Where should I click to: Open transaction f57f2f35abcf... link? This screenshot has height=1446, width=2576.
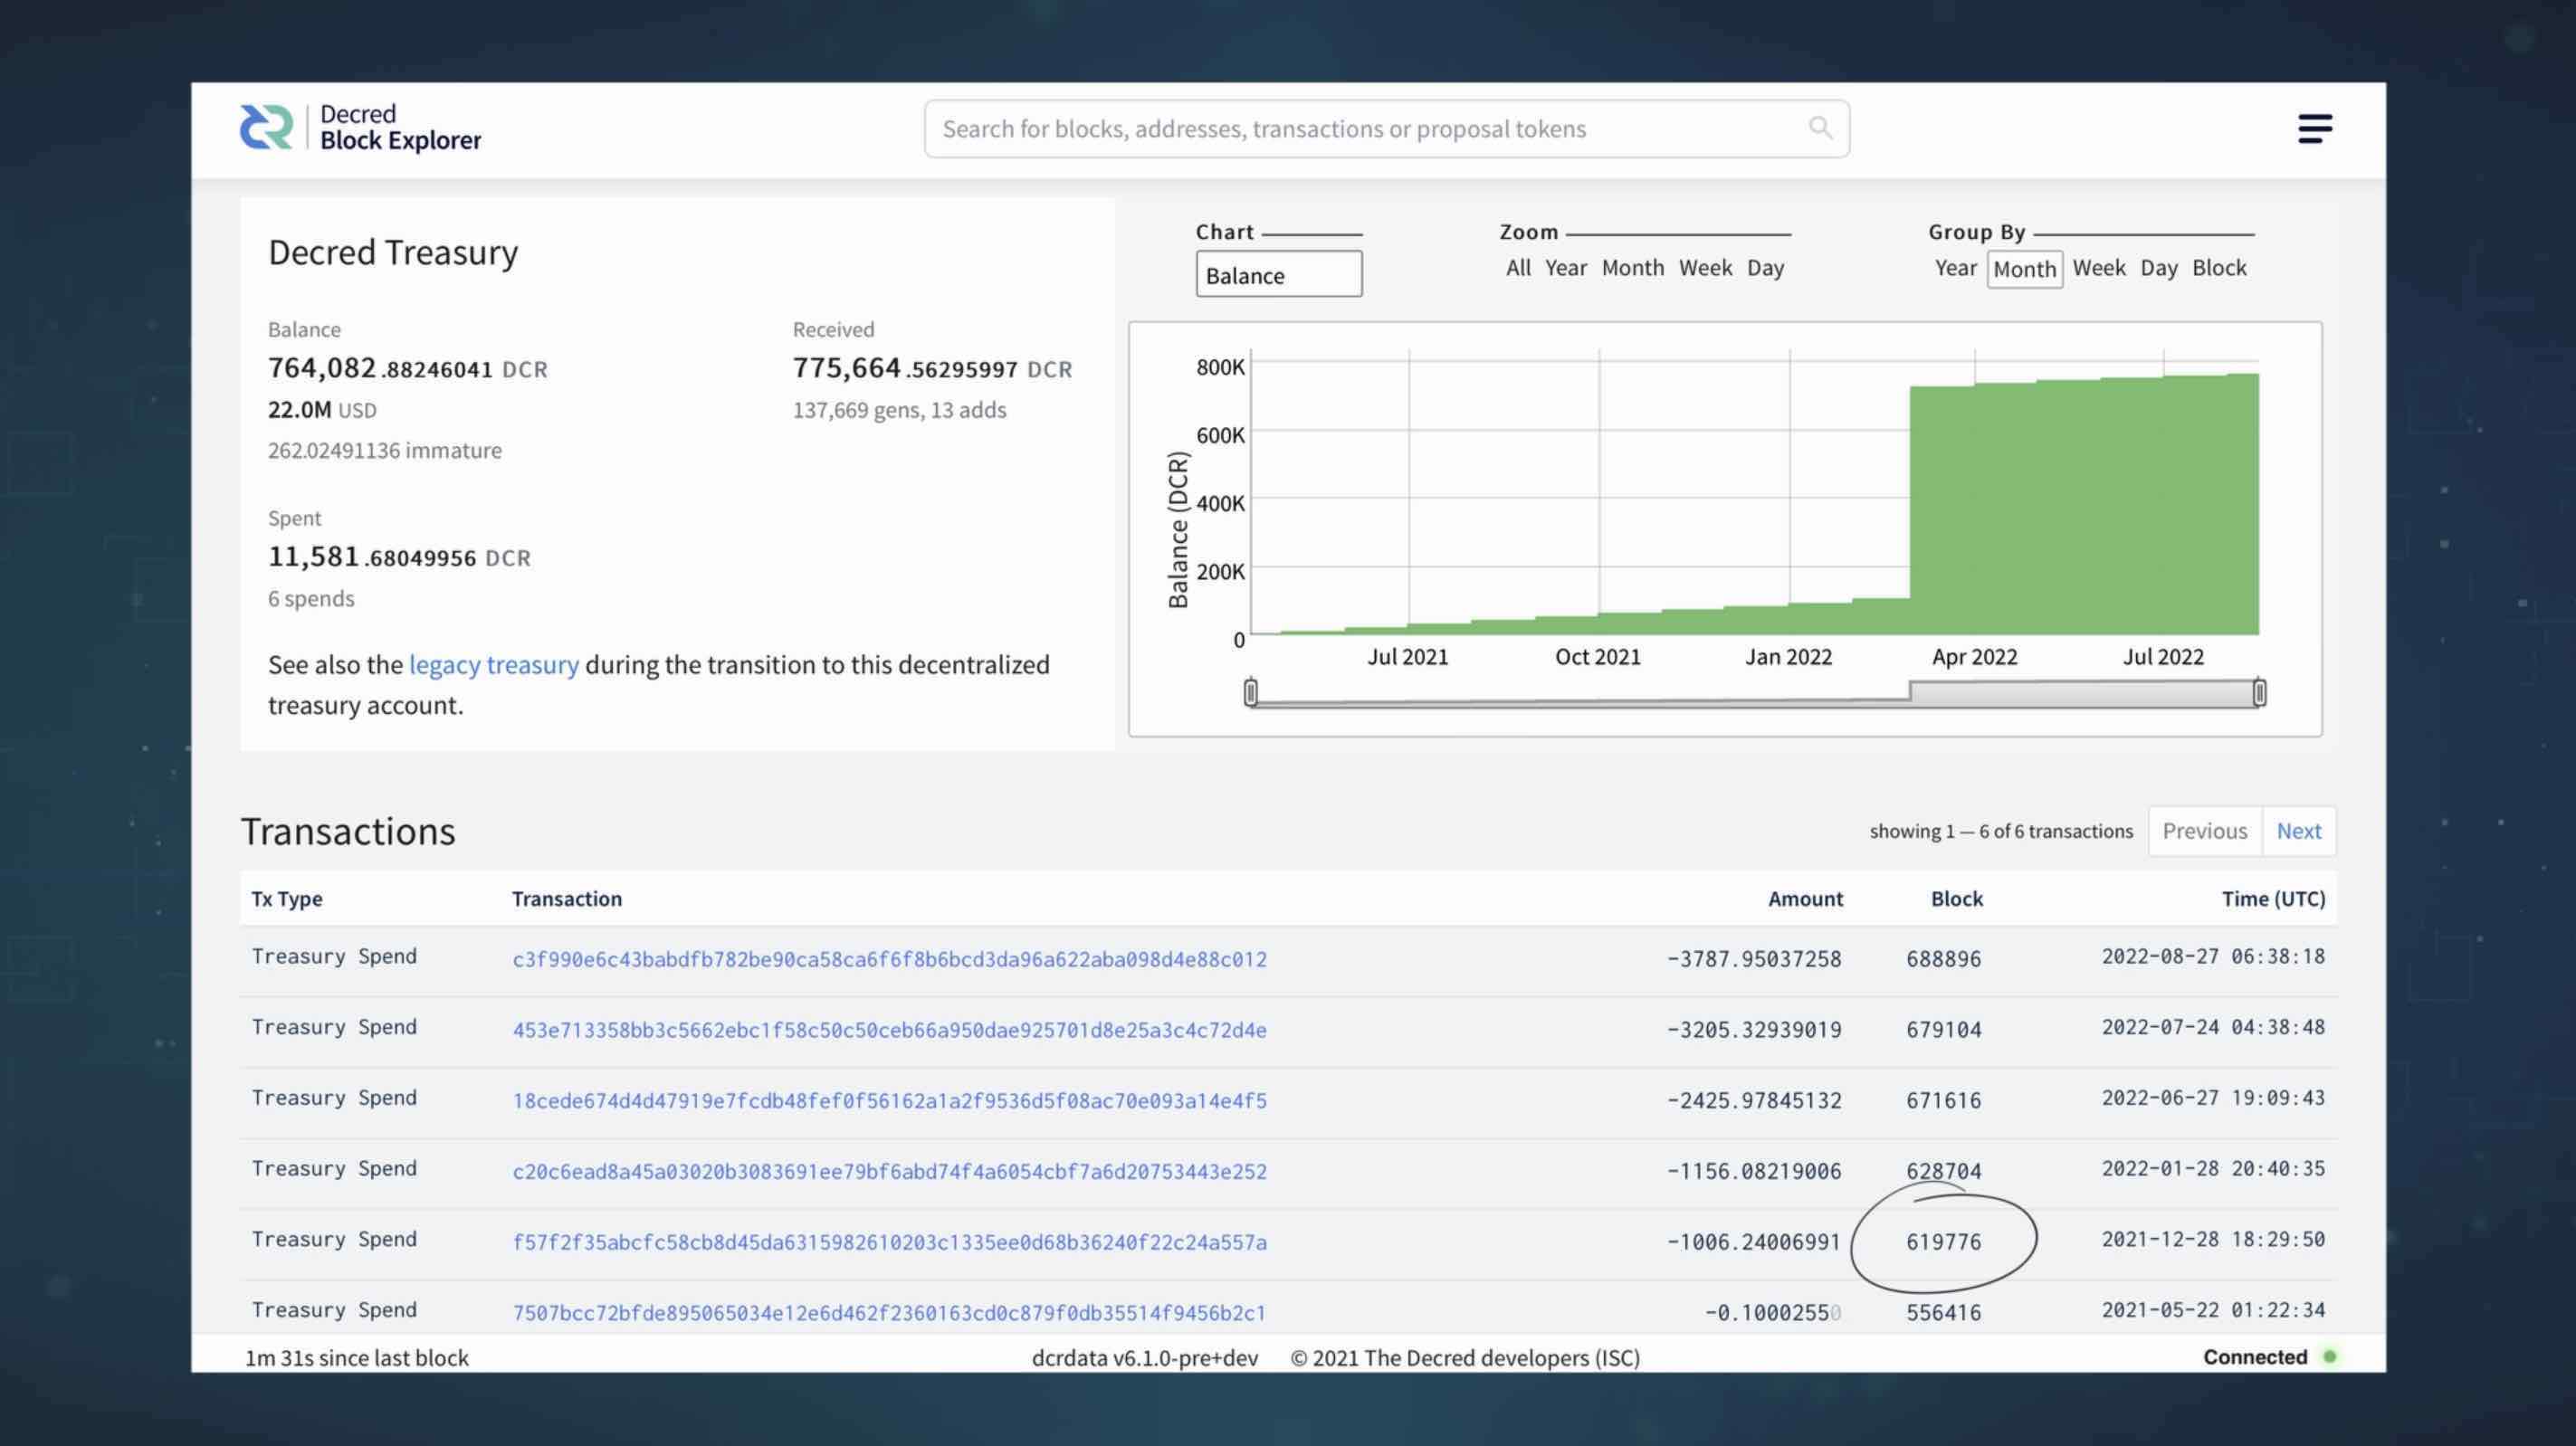click(889, 1242)
